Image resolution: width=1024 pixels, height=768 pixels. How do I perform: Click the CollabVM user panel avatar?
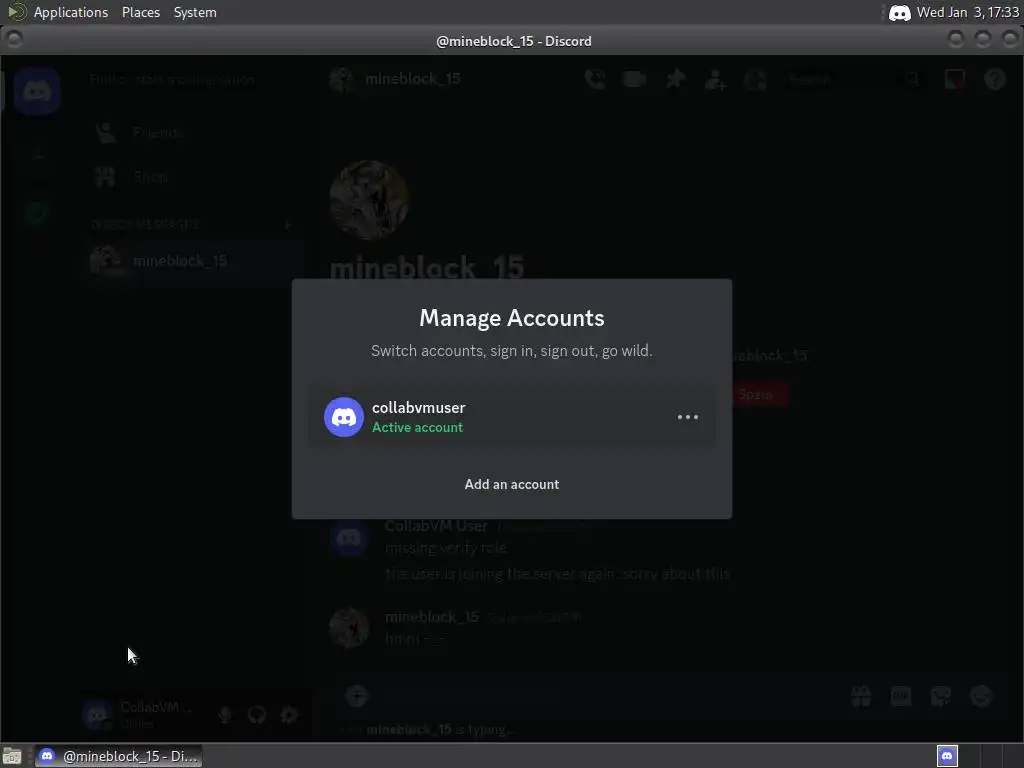[x=97, y=714]
